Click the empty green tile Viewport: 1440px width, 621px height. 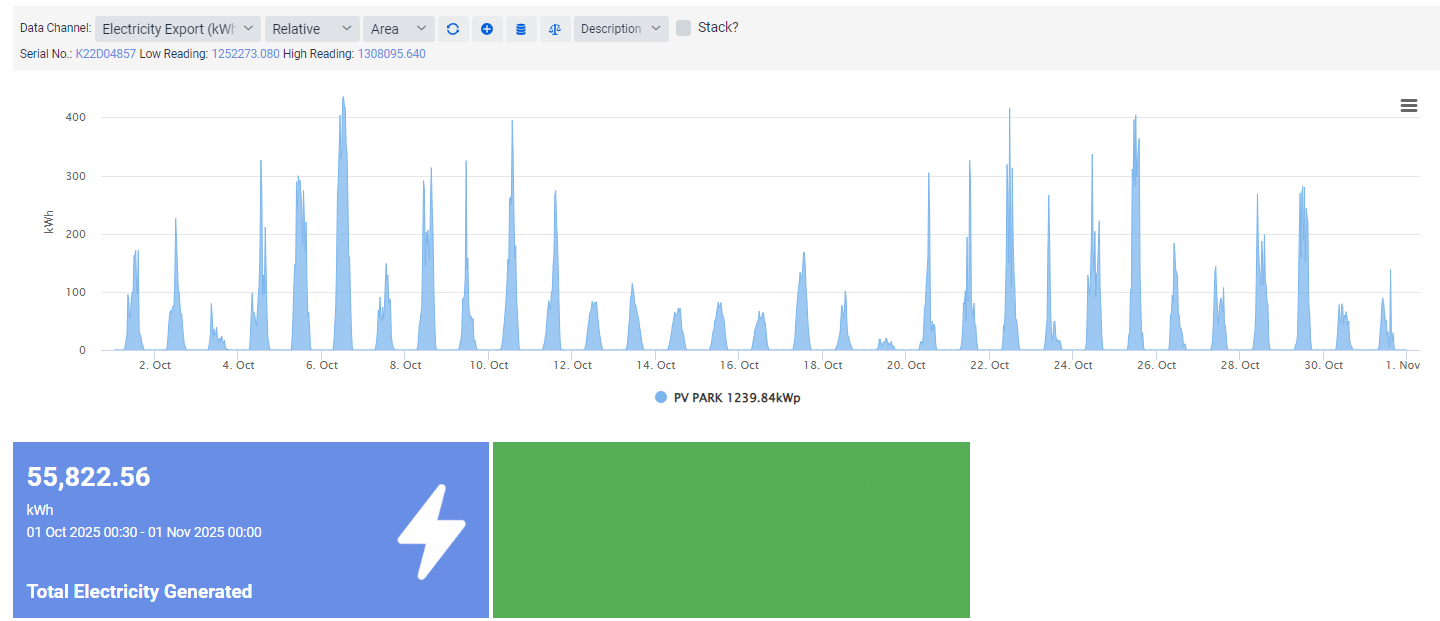(731, 530)
